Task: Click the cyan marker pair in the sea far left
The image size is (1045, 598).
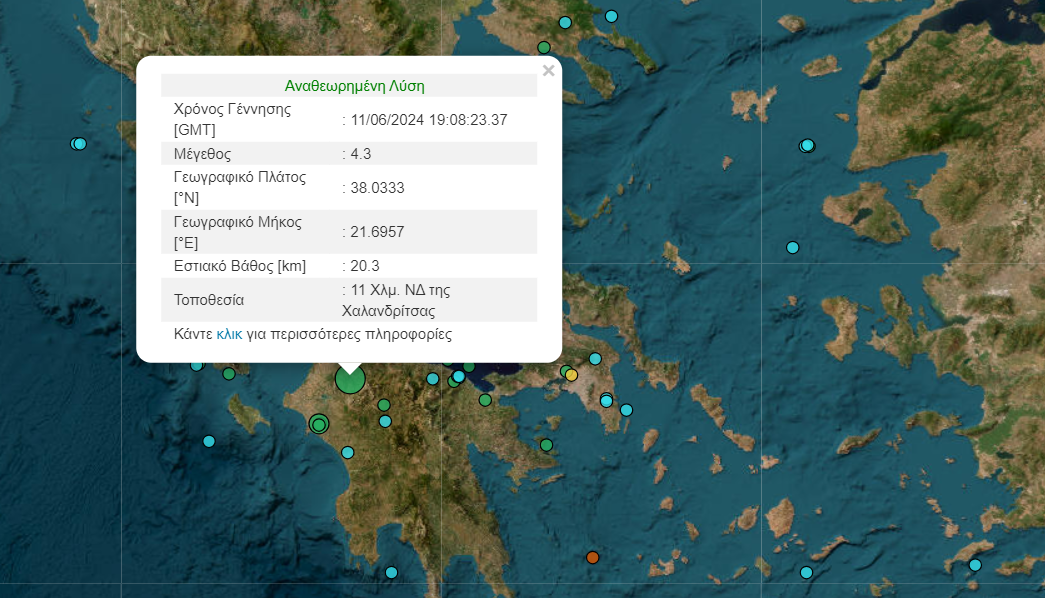Action: point(79,144)
